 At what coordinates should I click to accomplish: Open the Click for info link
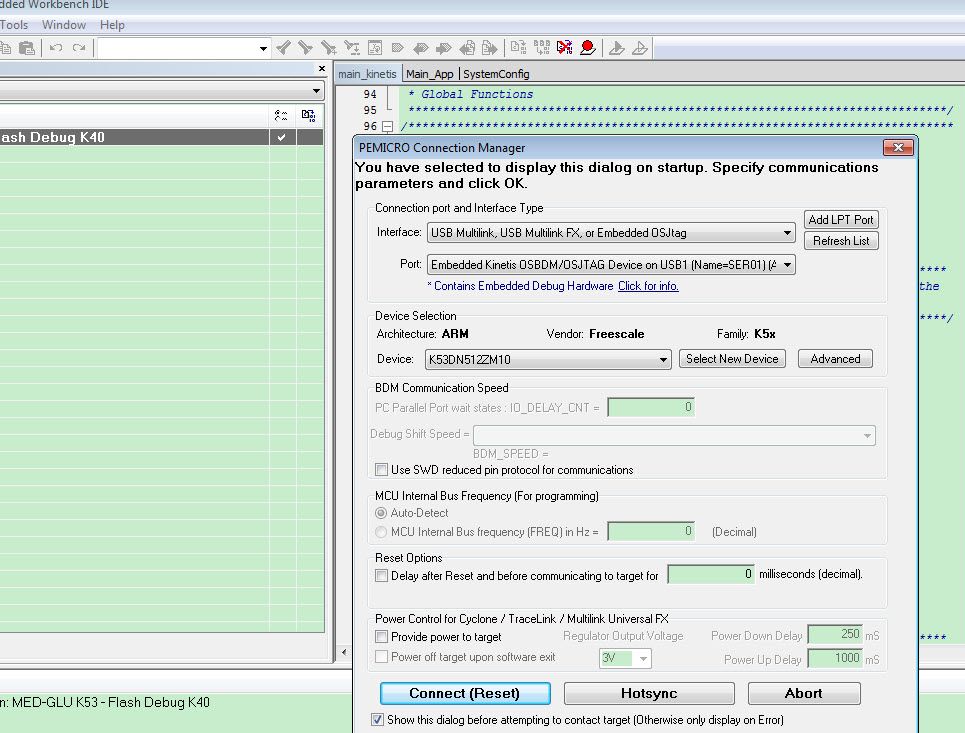click(x=648, y=286)
